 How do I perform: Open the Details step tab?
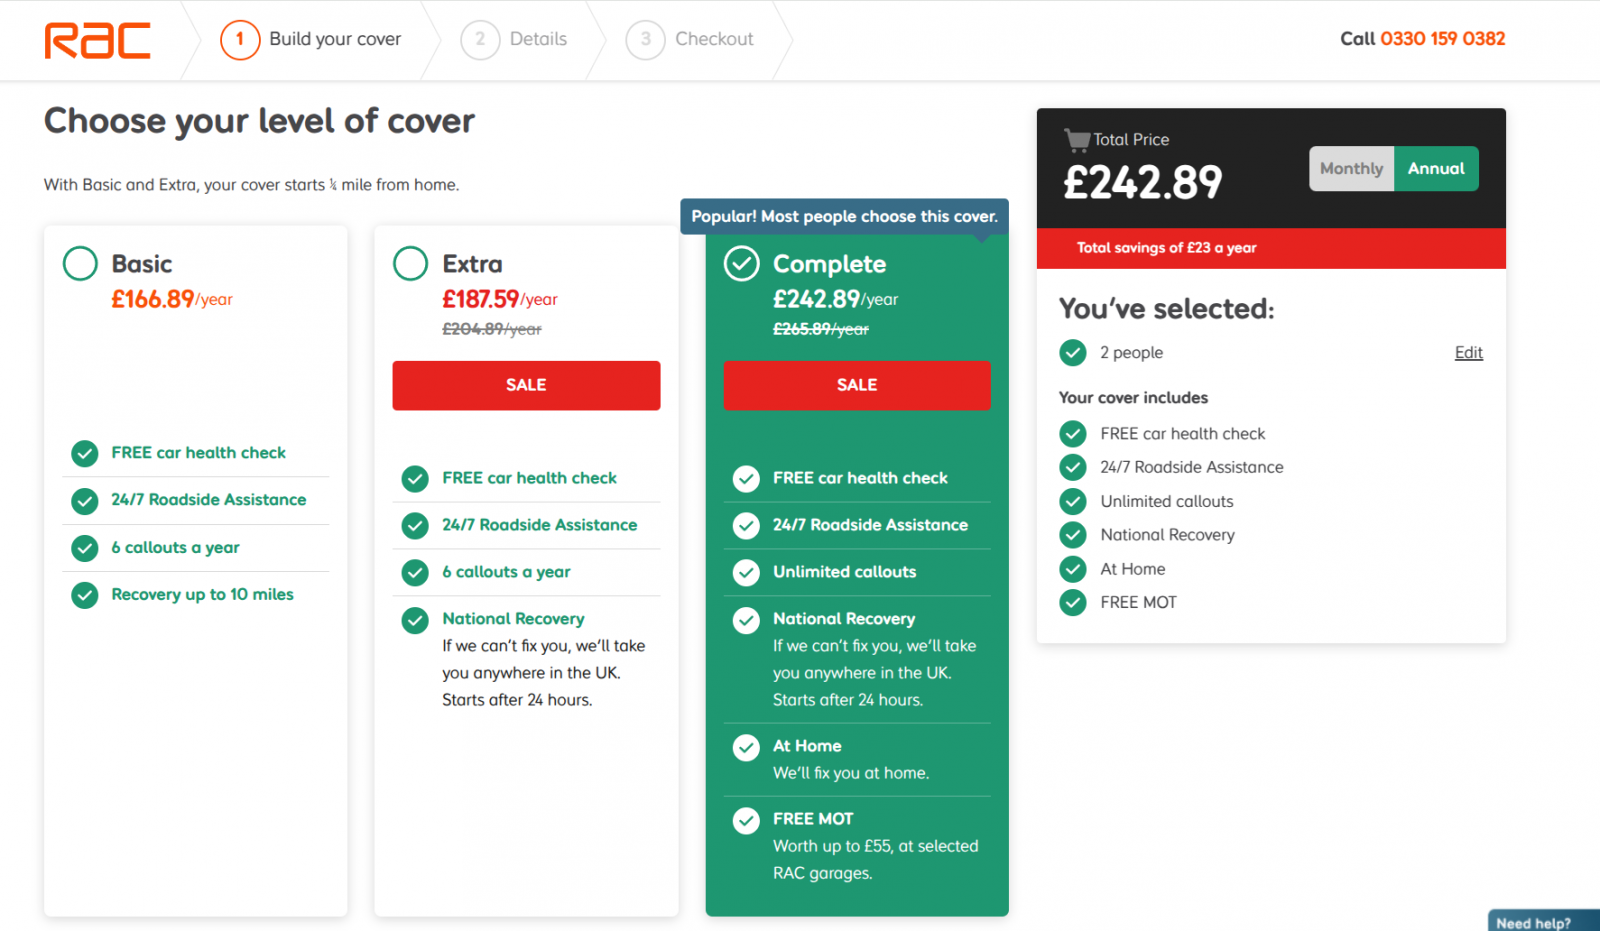click(x=514, y=40)
